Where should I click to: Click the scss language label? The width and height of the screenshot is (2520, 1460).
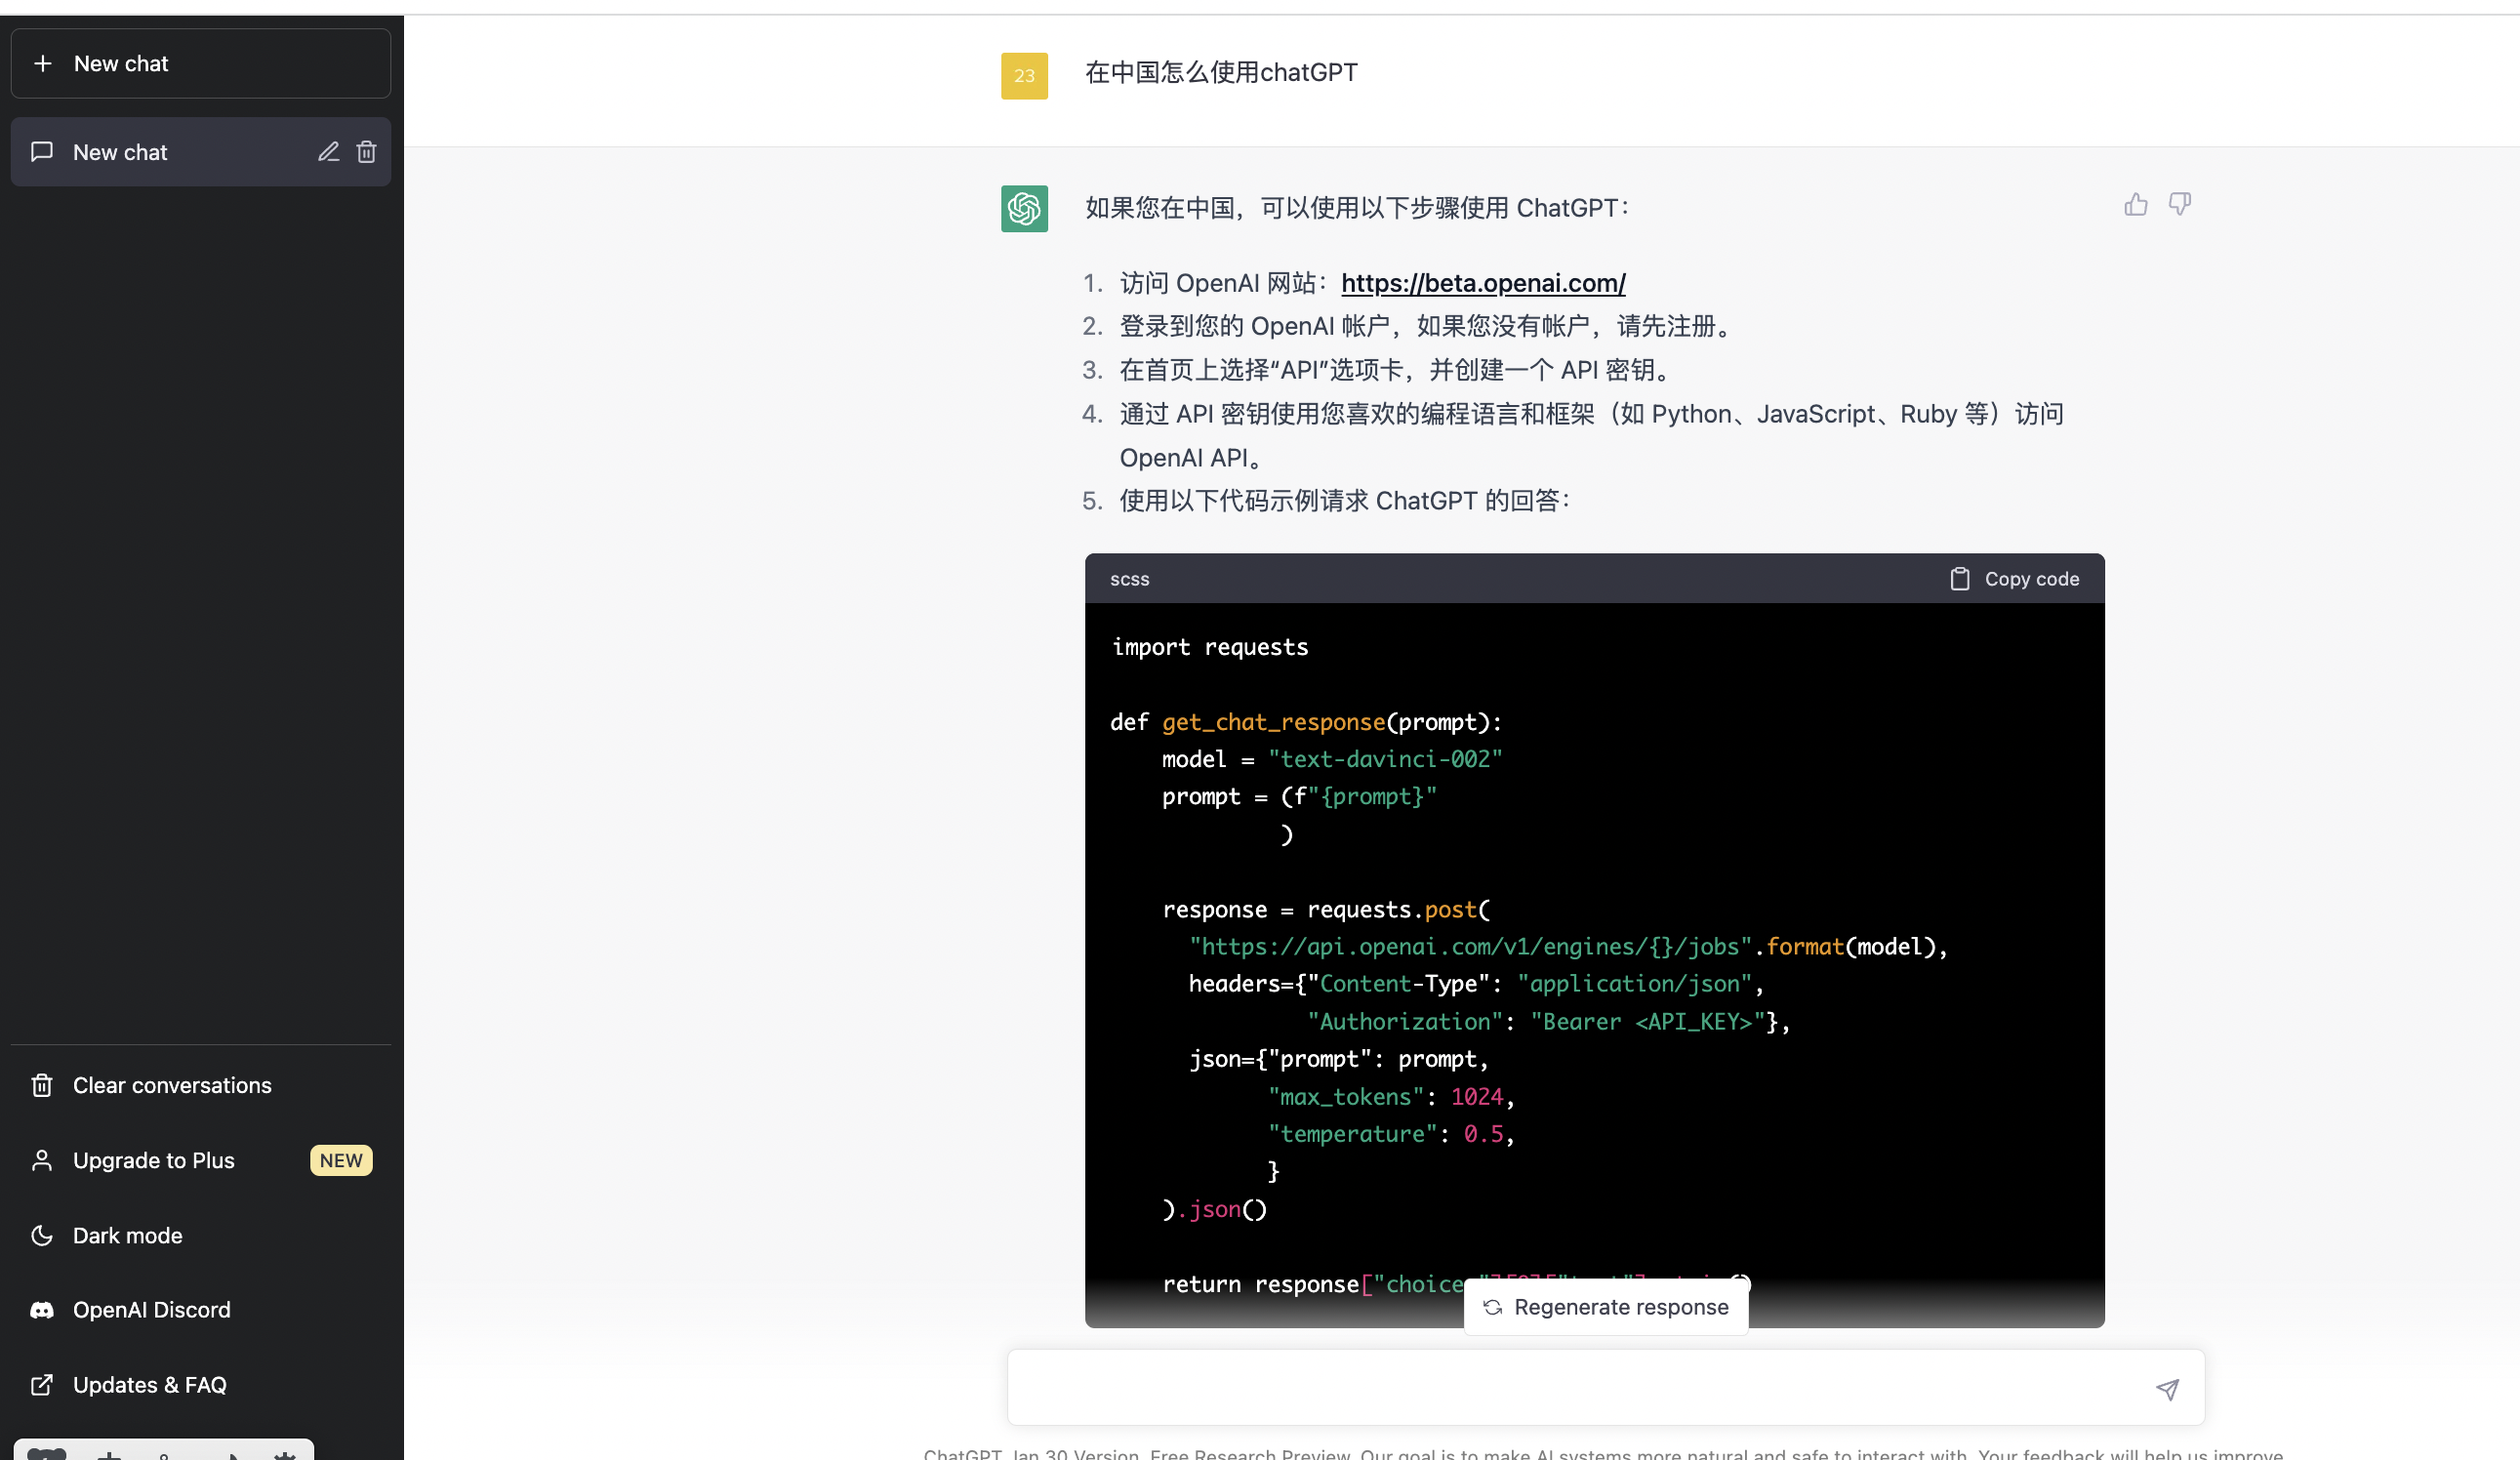coord(1130,579)
